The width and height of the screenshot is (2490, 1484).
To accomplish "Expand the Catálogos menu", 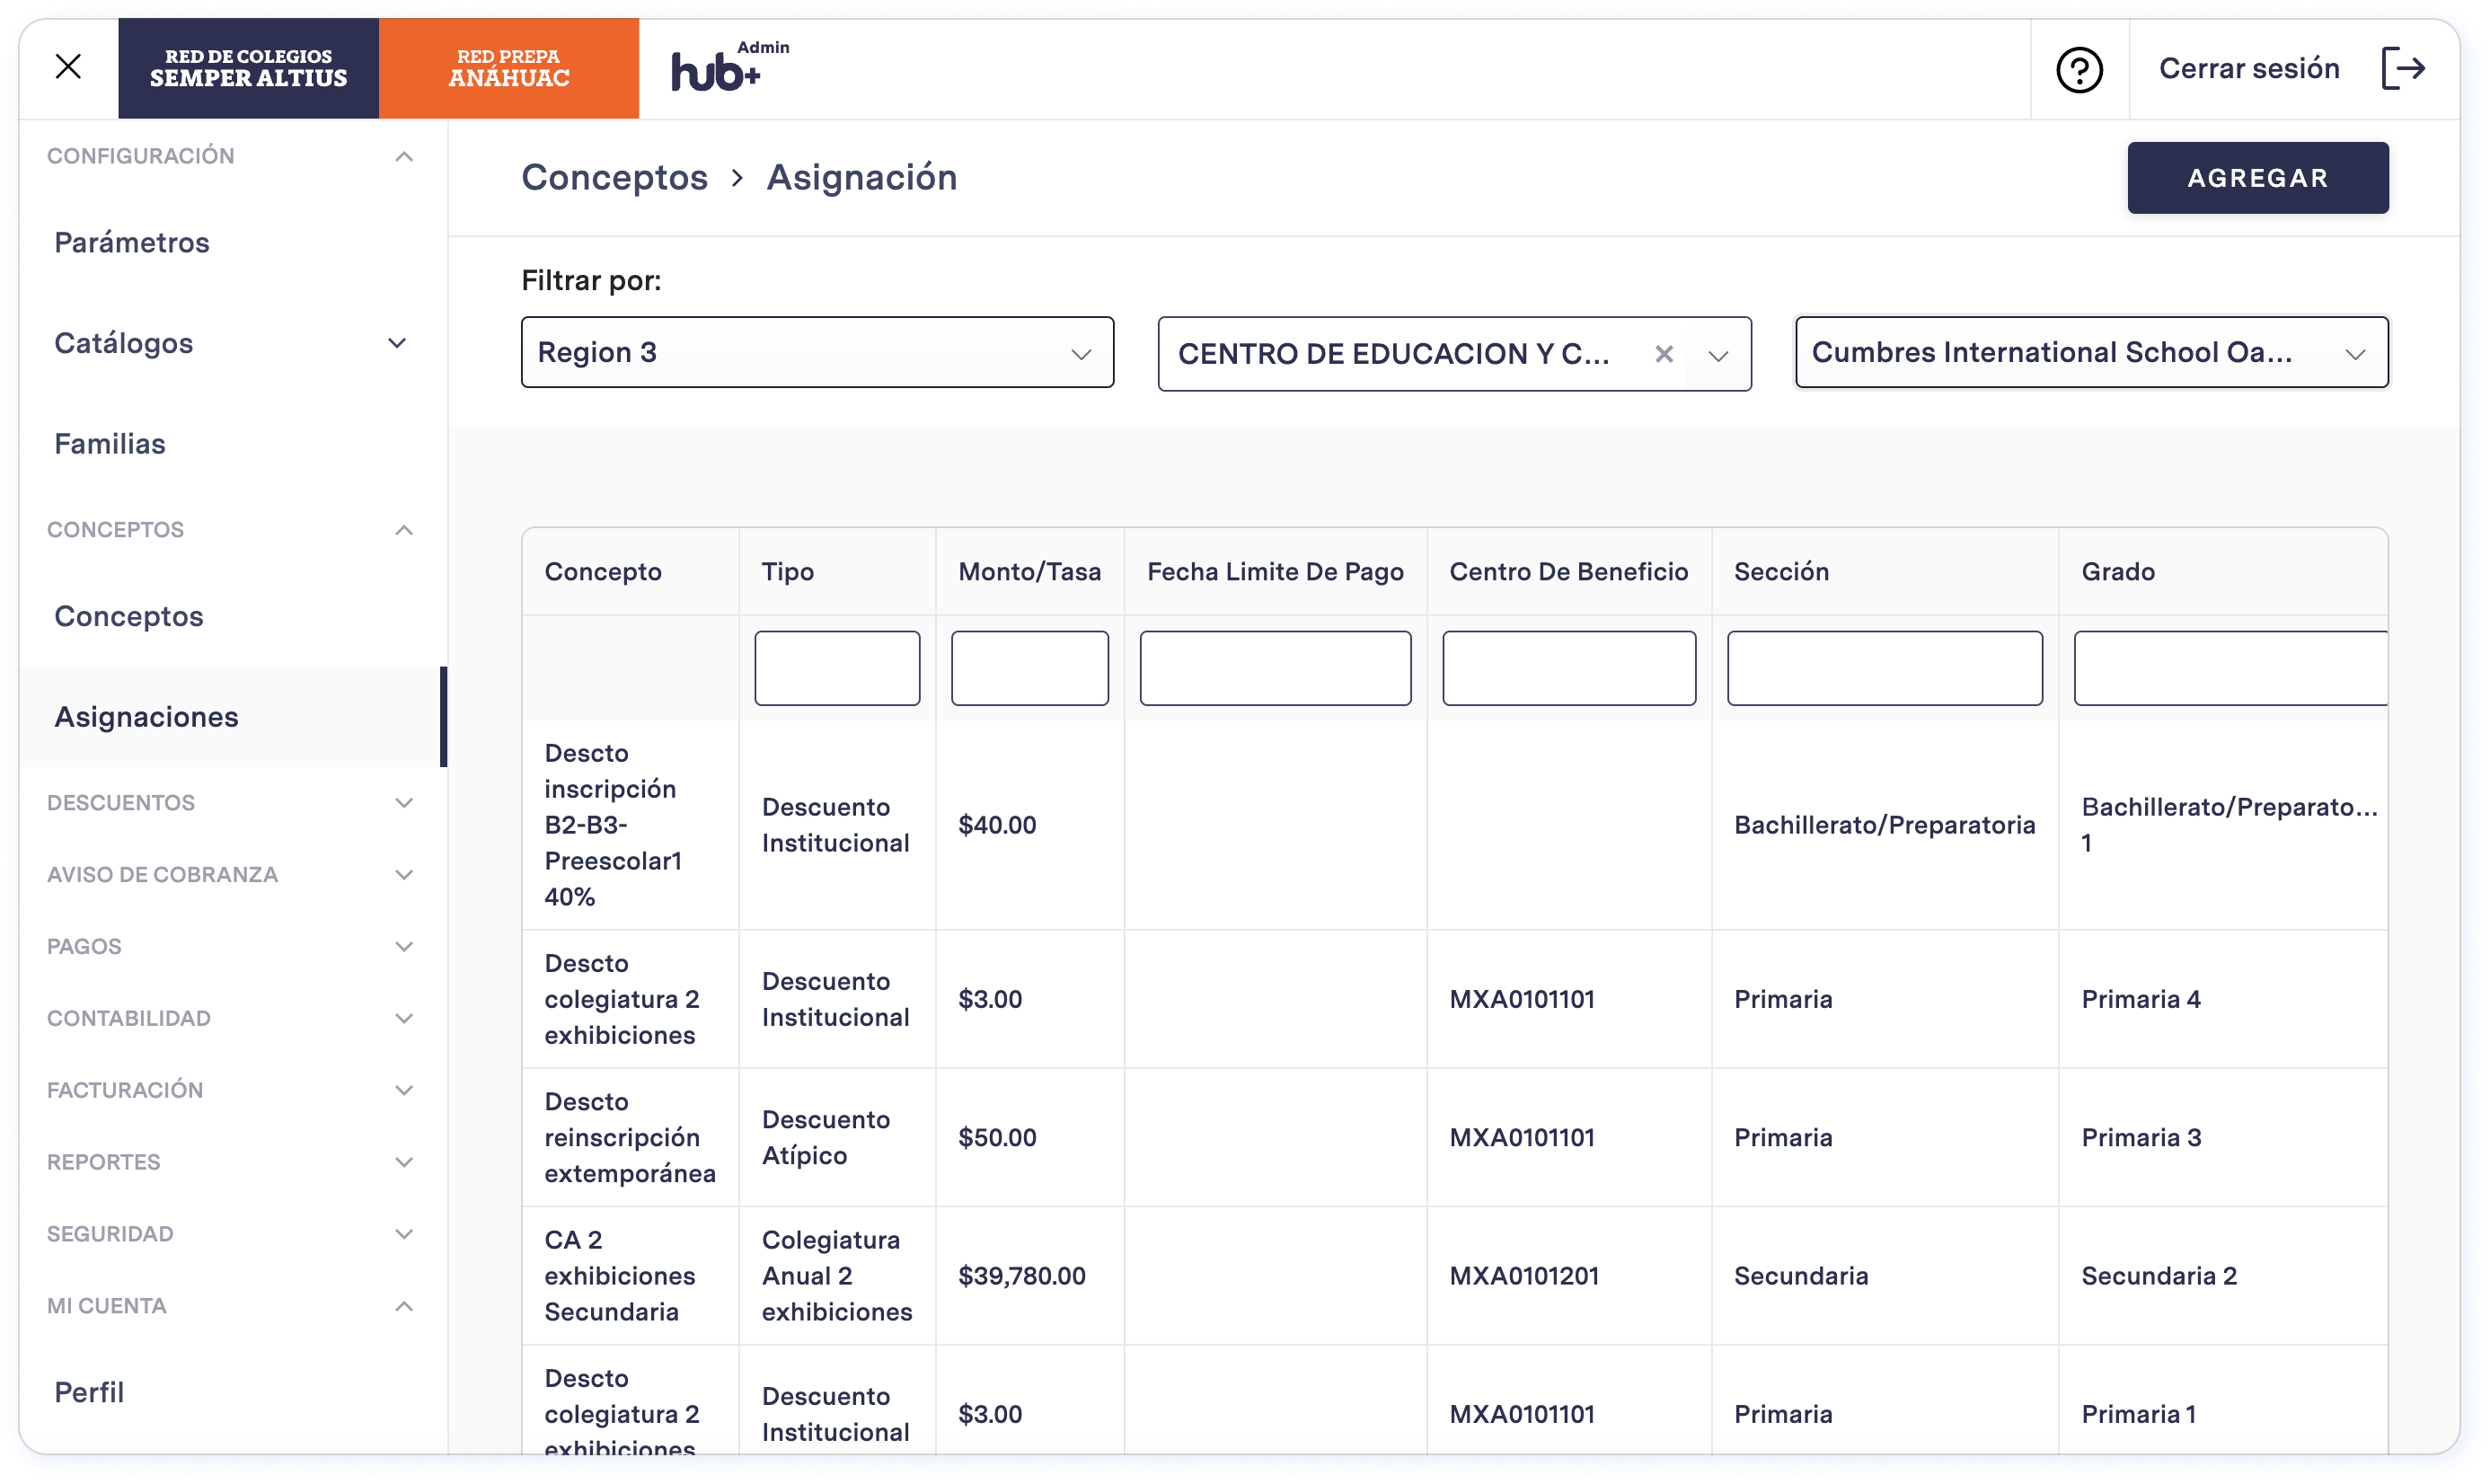I will tap(231, 343).
